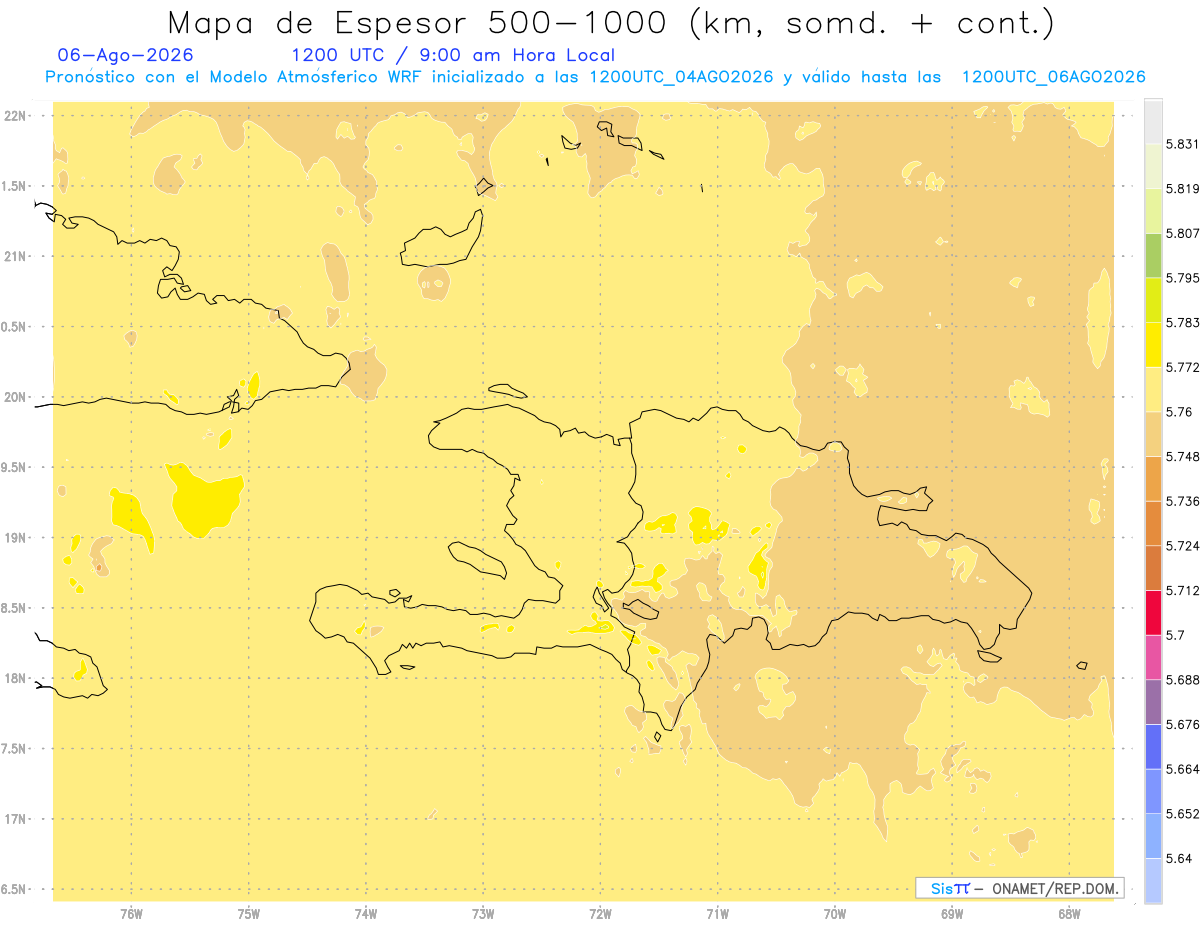Click the 8.5N latitude tick label
The height and width of the screenshot is (927, 1200).
(x=14, y=608)
